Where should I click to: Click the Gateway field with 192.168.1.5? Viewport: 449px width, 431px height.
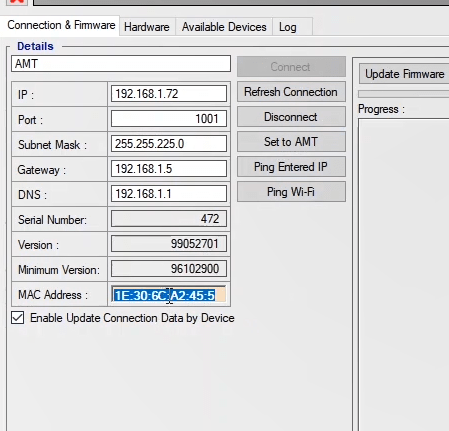(x=169, y=169)
